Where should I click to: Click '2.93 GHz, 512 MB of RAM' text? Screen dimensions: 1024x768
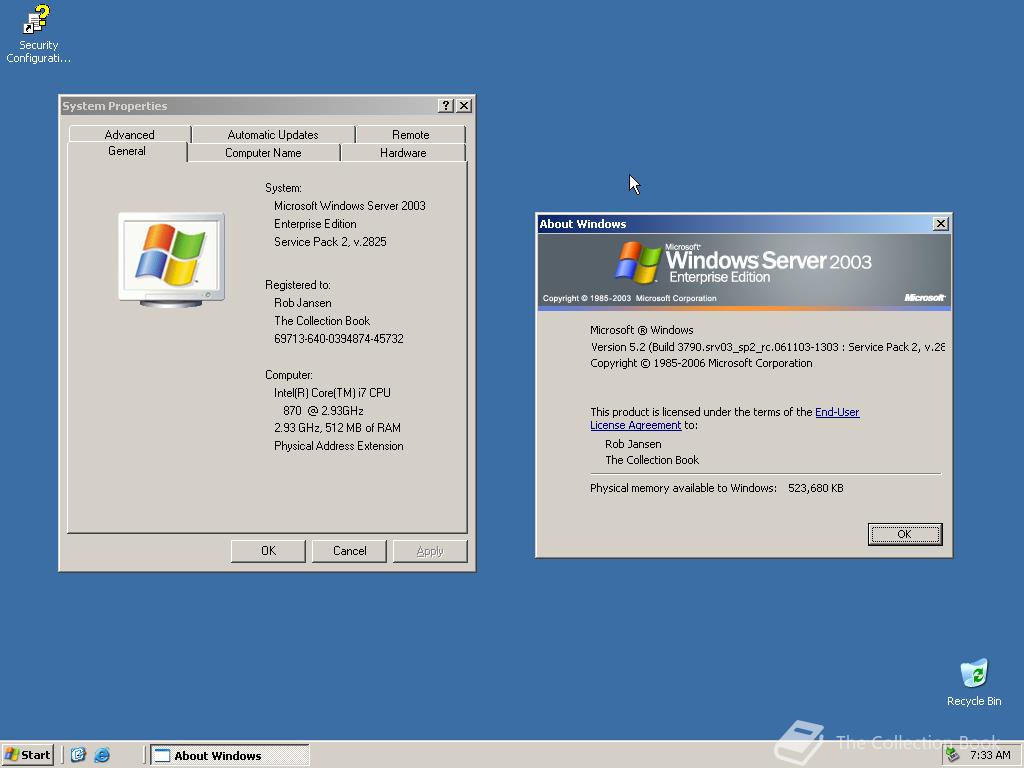point(338,428)
